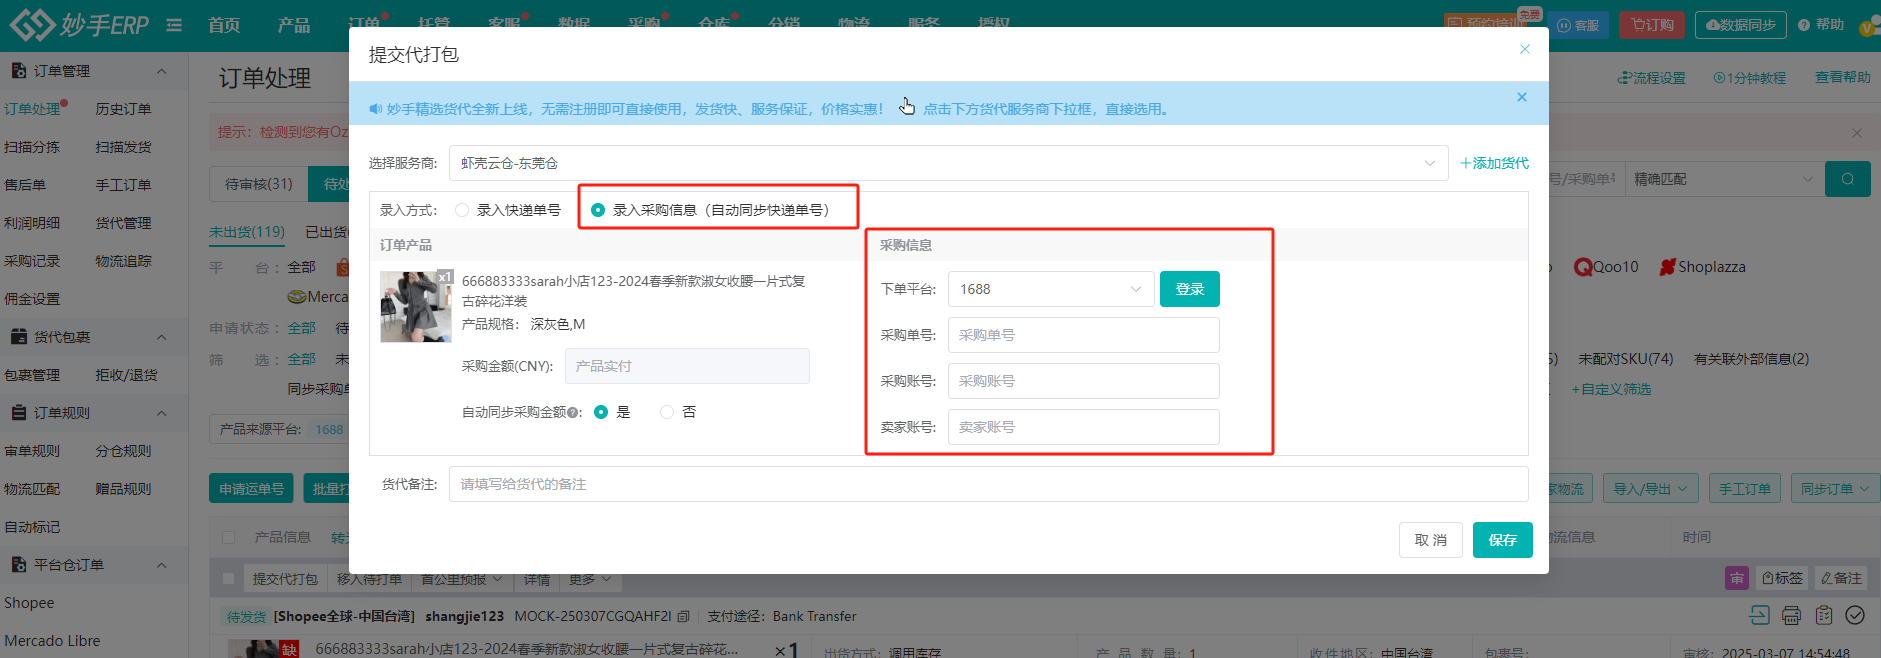Click the 采购单号 input field
Viewport: 1881px width, 658px height.
tap(1083, 335)
